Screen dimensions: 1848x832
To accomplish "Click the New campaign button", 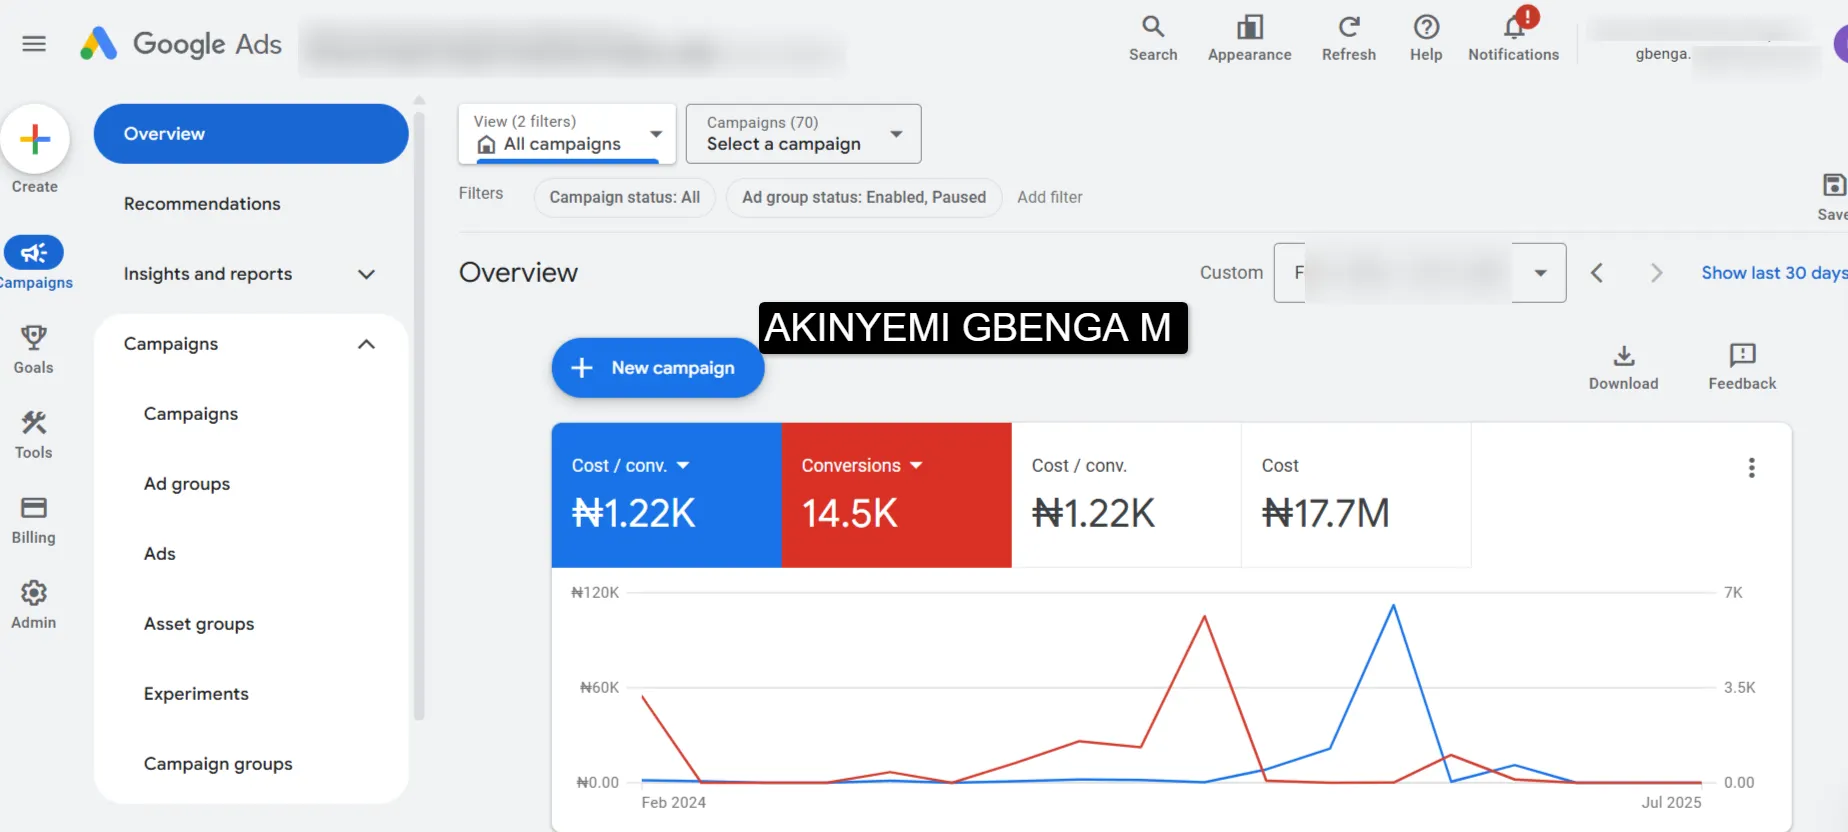I will (x=658, y=368).
